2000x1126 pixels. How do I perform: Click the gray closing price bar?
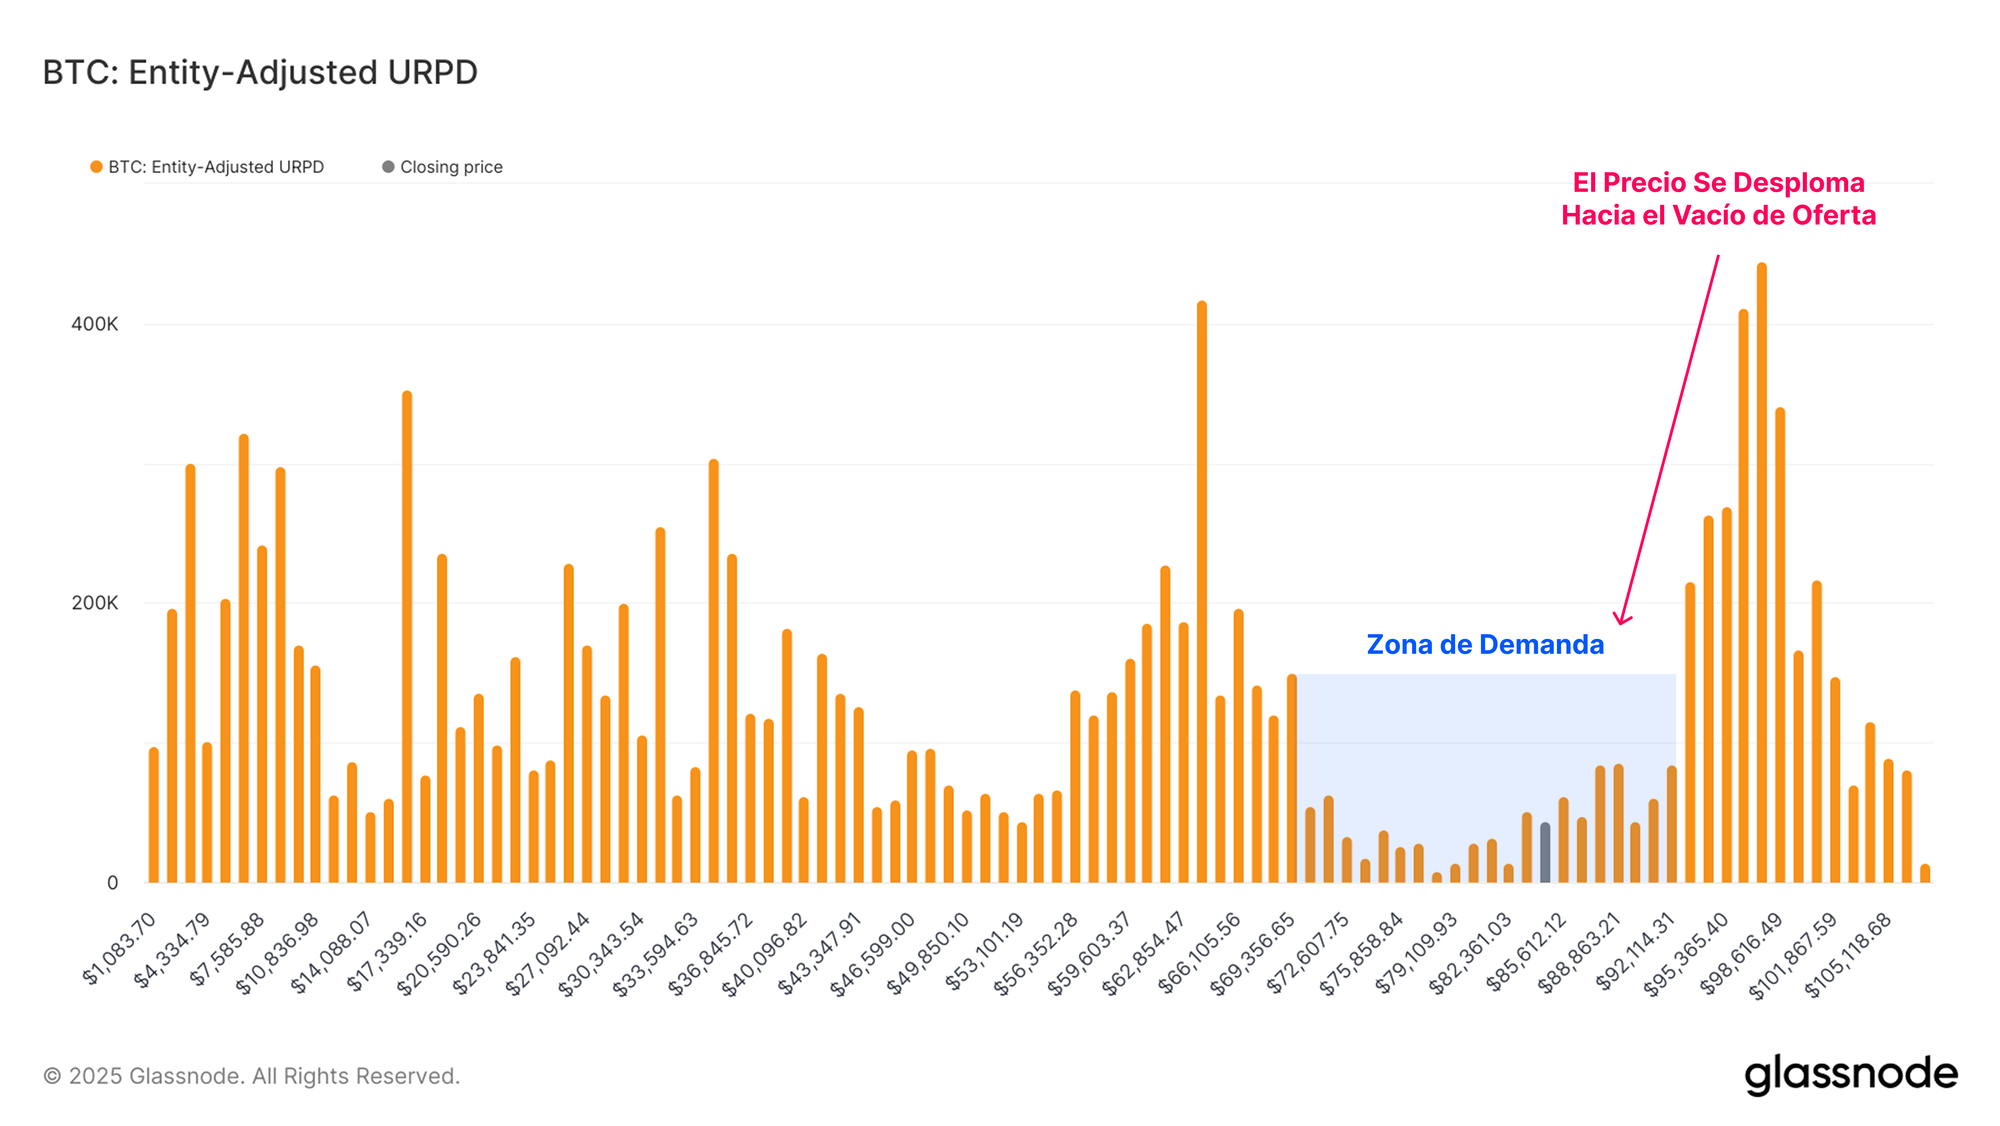pos(1545,853)
